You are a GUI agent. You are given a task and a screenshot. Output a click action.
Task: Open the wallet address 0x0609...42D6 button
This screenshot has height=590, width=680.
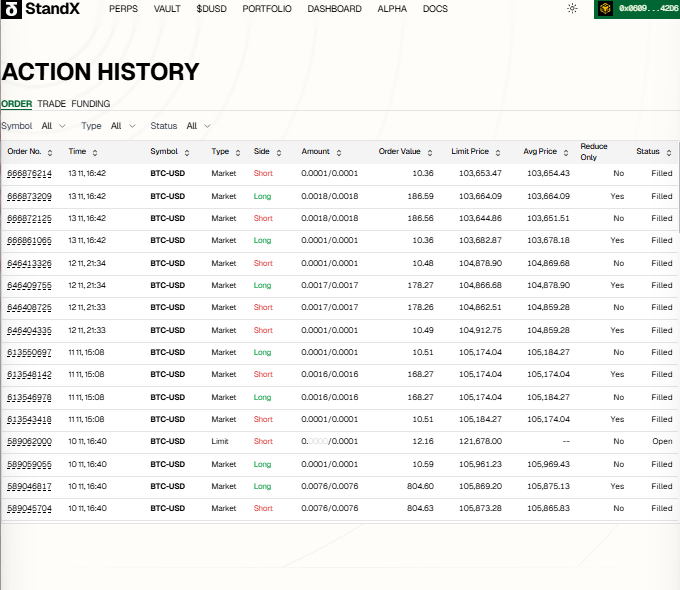pyautogui.click(x=637, y=9)
